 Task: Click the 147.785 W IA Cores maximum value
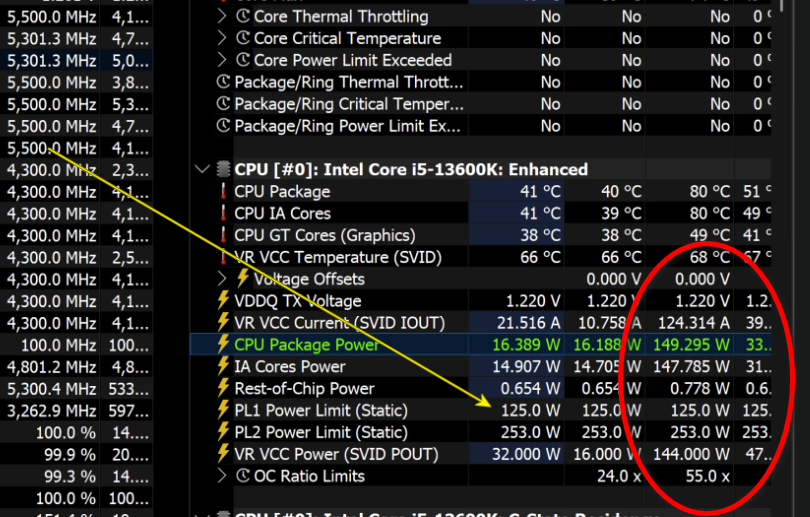point(691,366)
